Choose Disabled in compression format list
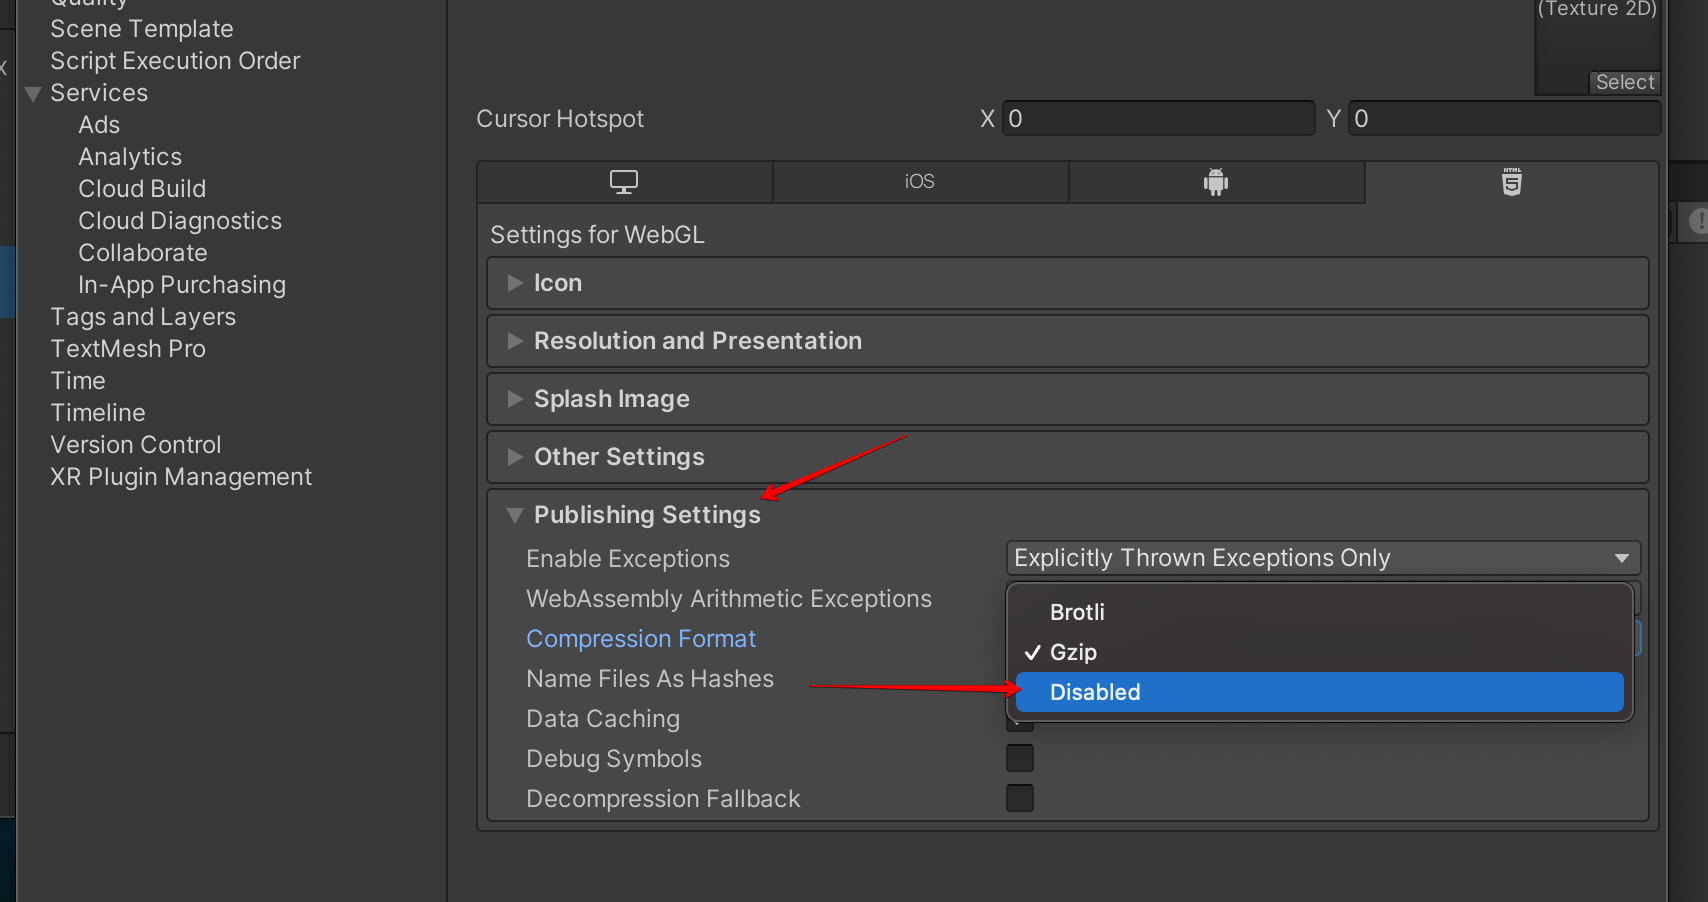This screenshot has width=1708, height=902. pos(1319,692)
